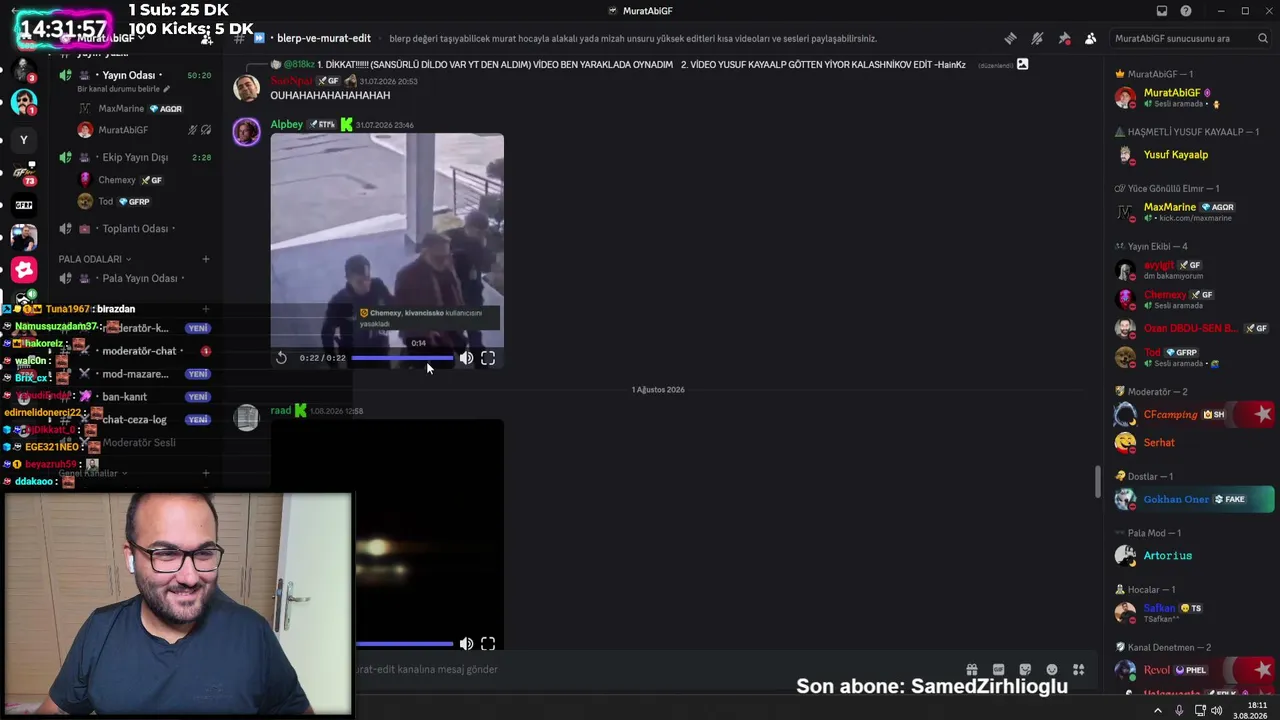
Task: Open the server with Y letter icon
Action: pos(24,140)
